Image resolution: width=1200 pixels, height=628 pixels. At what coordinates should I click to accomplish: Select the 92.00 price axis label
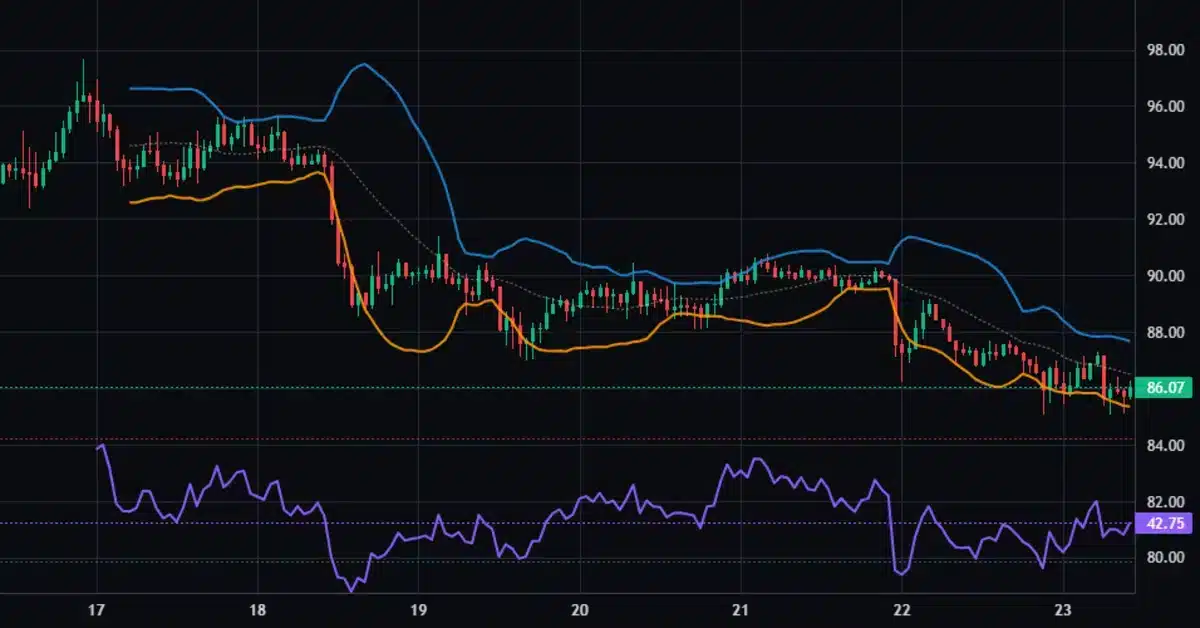(x=1165, y=219)
